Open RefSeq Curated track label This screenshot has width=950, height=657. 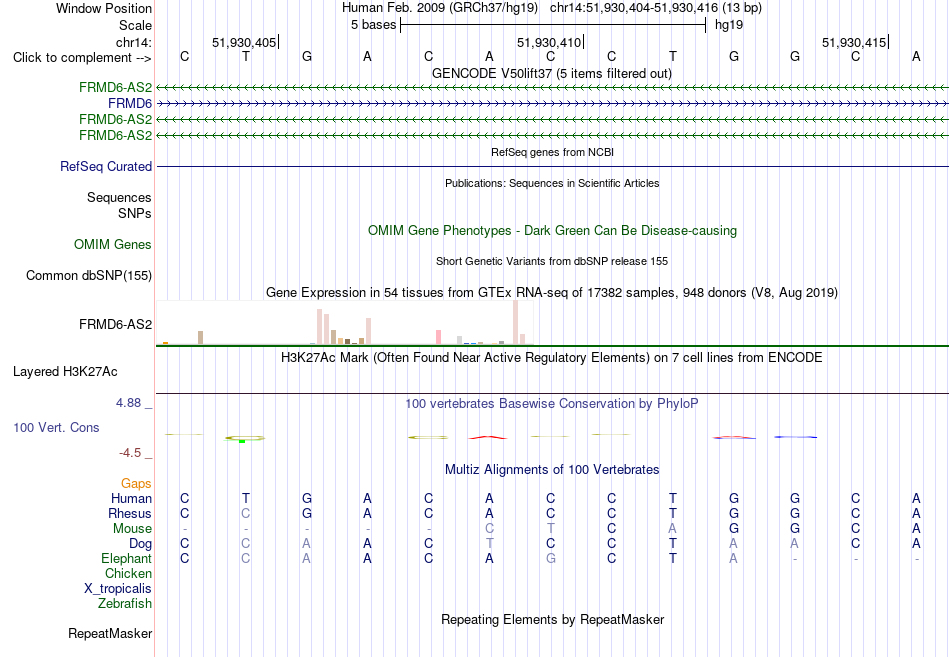(x=106, y=167)
